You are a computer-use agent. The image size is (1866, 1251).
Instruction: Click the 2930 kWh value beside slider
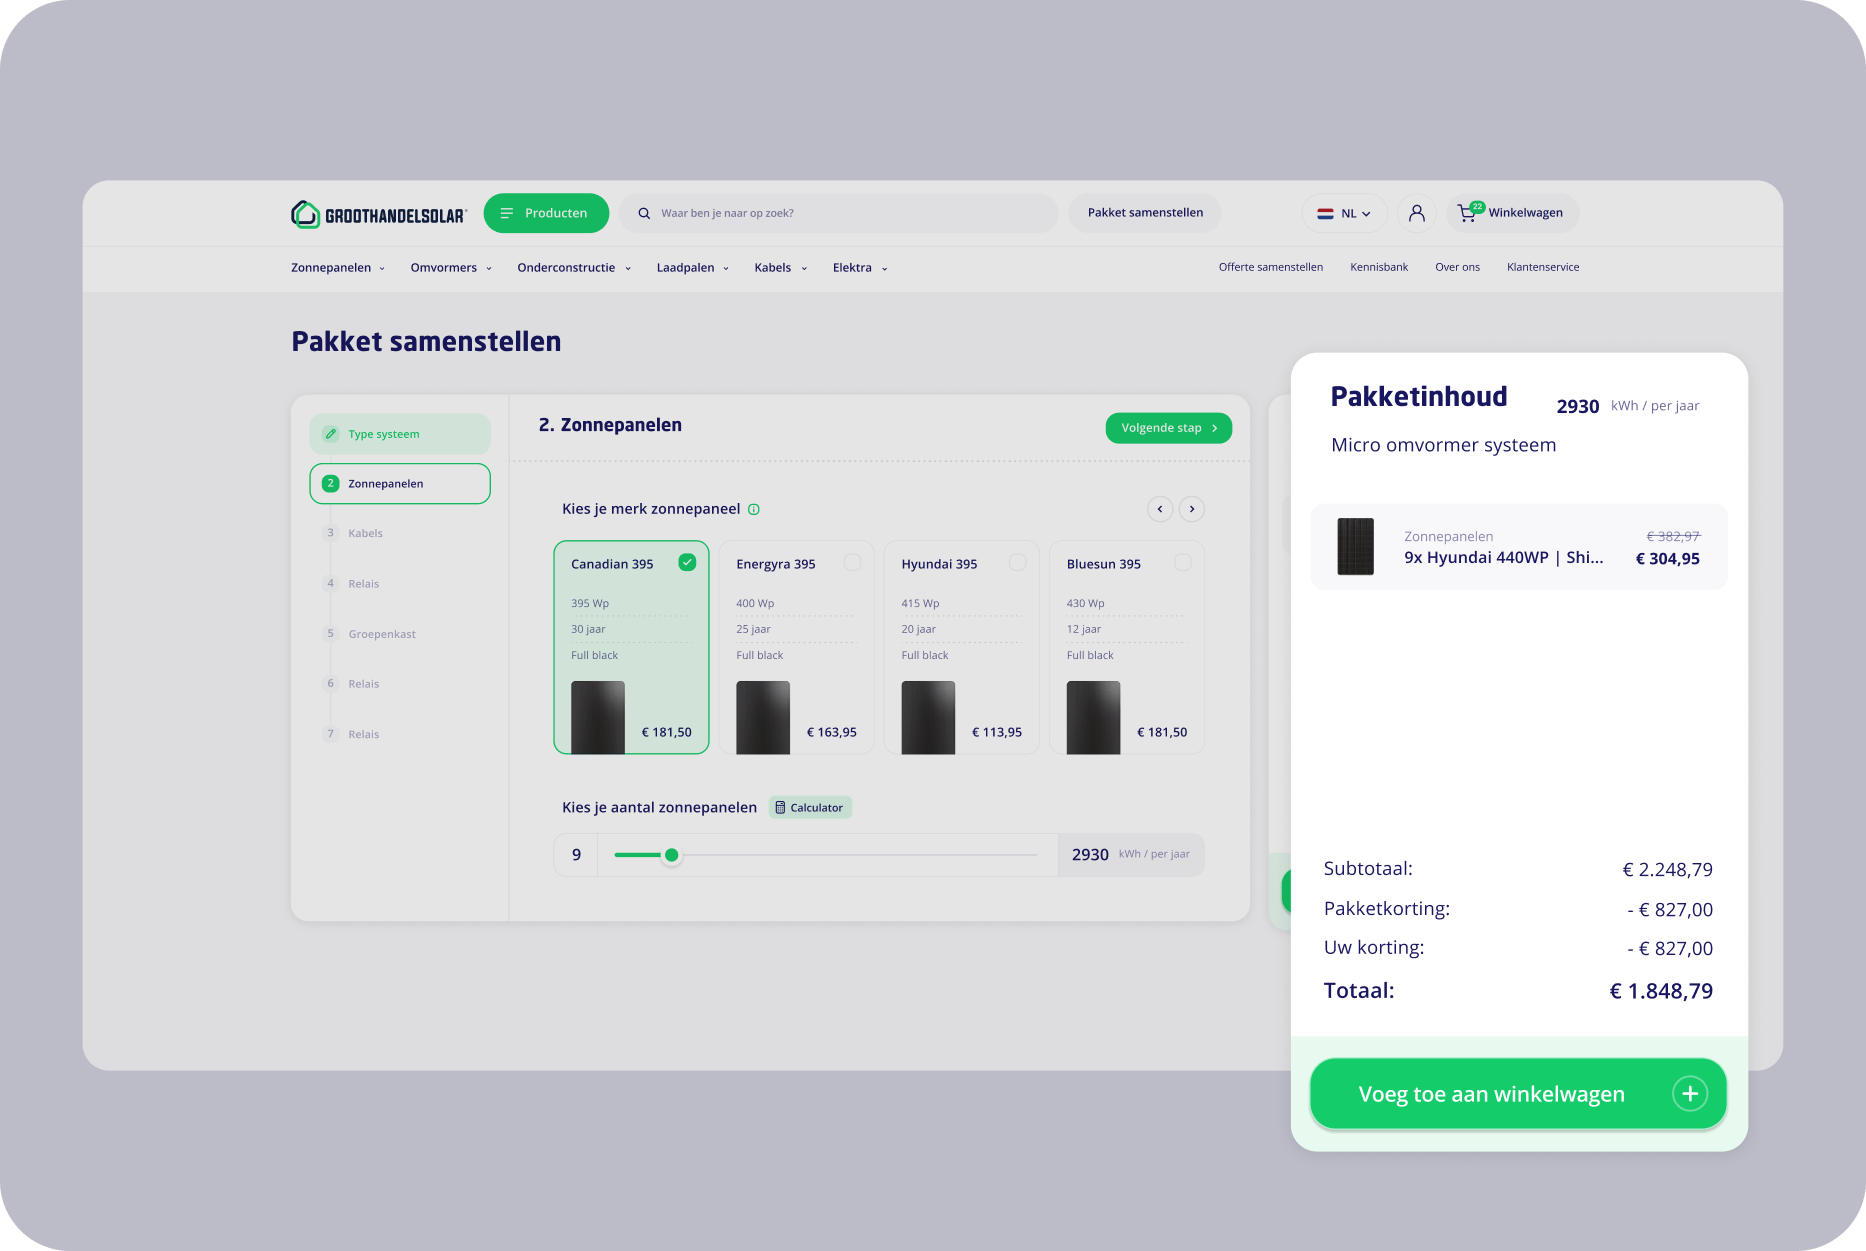tap(1090, 855)
